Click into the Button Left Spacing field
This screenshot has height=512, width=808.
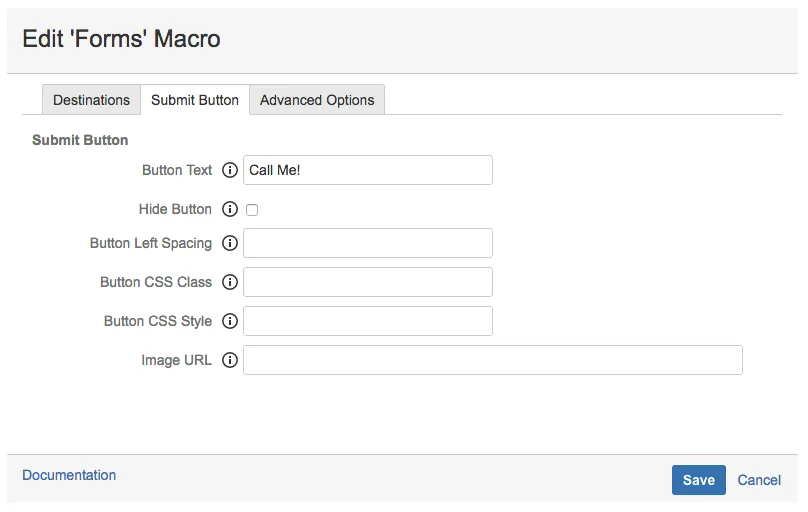pos(368,243)
